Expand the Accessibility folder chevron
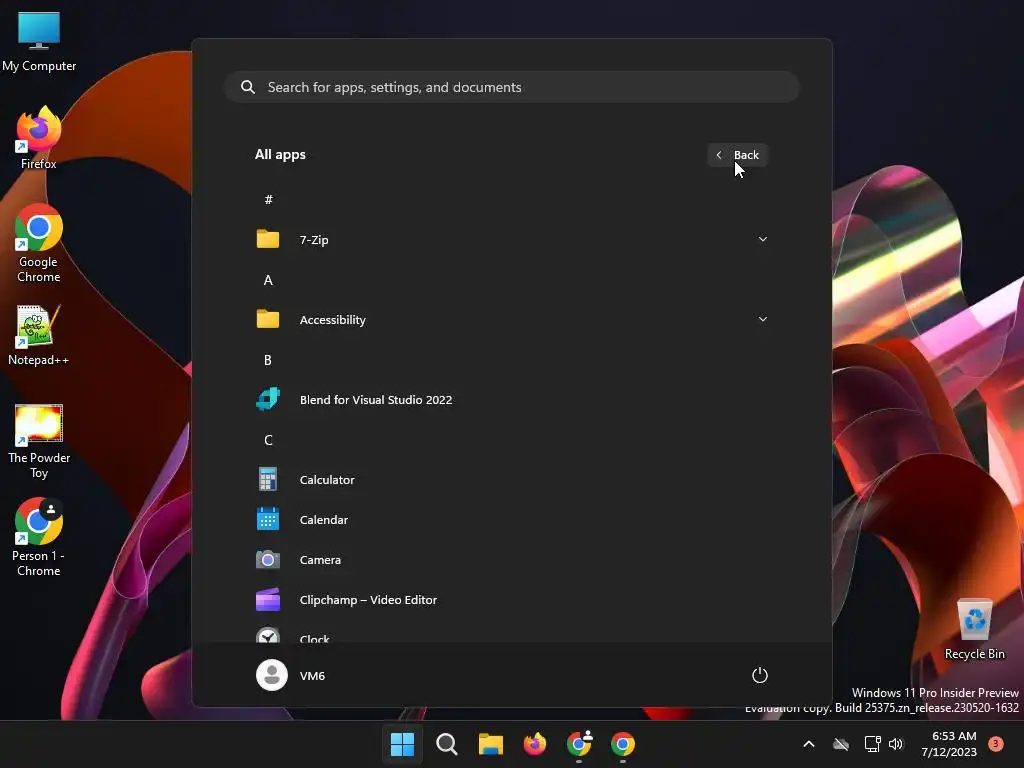 pyautogui.click(x=762, y=319)
